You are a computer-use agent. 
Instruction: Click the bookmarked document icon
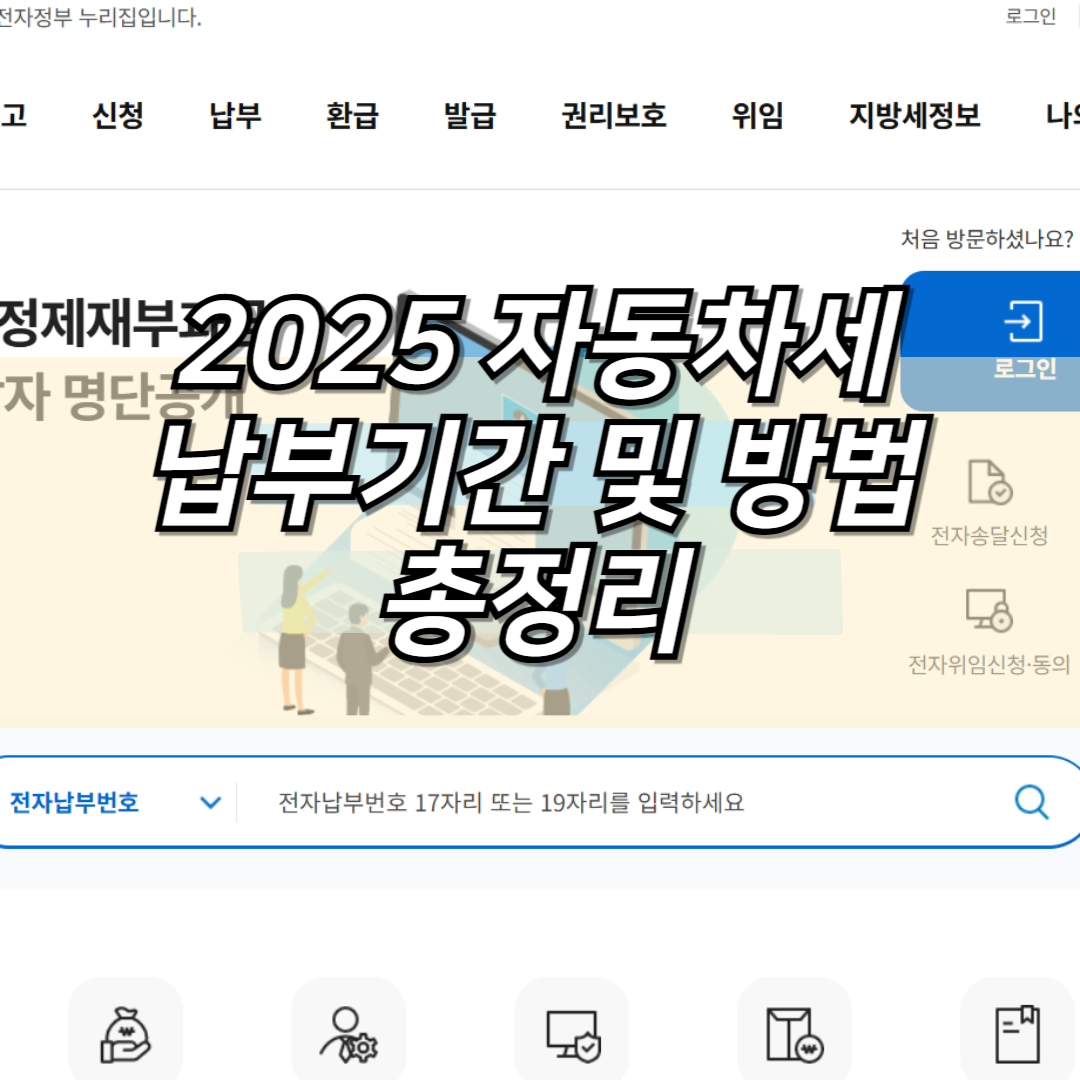tap(1018, 1034)
